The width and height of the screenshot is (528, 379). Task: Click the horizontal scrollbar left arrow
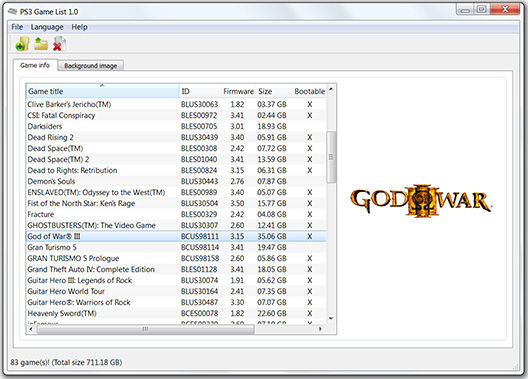31,329
